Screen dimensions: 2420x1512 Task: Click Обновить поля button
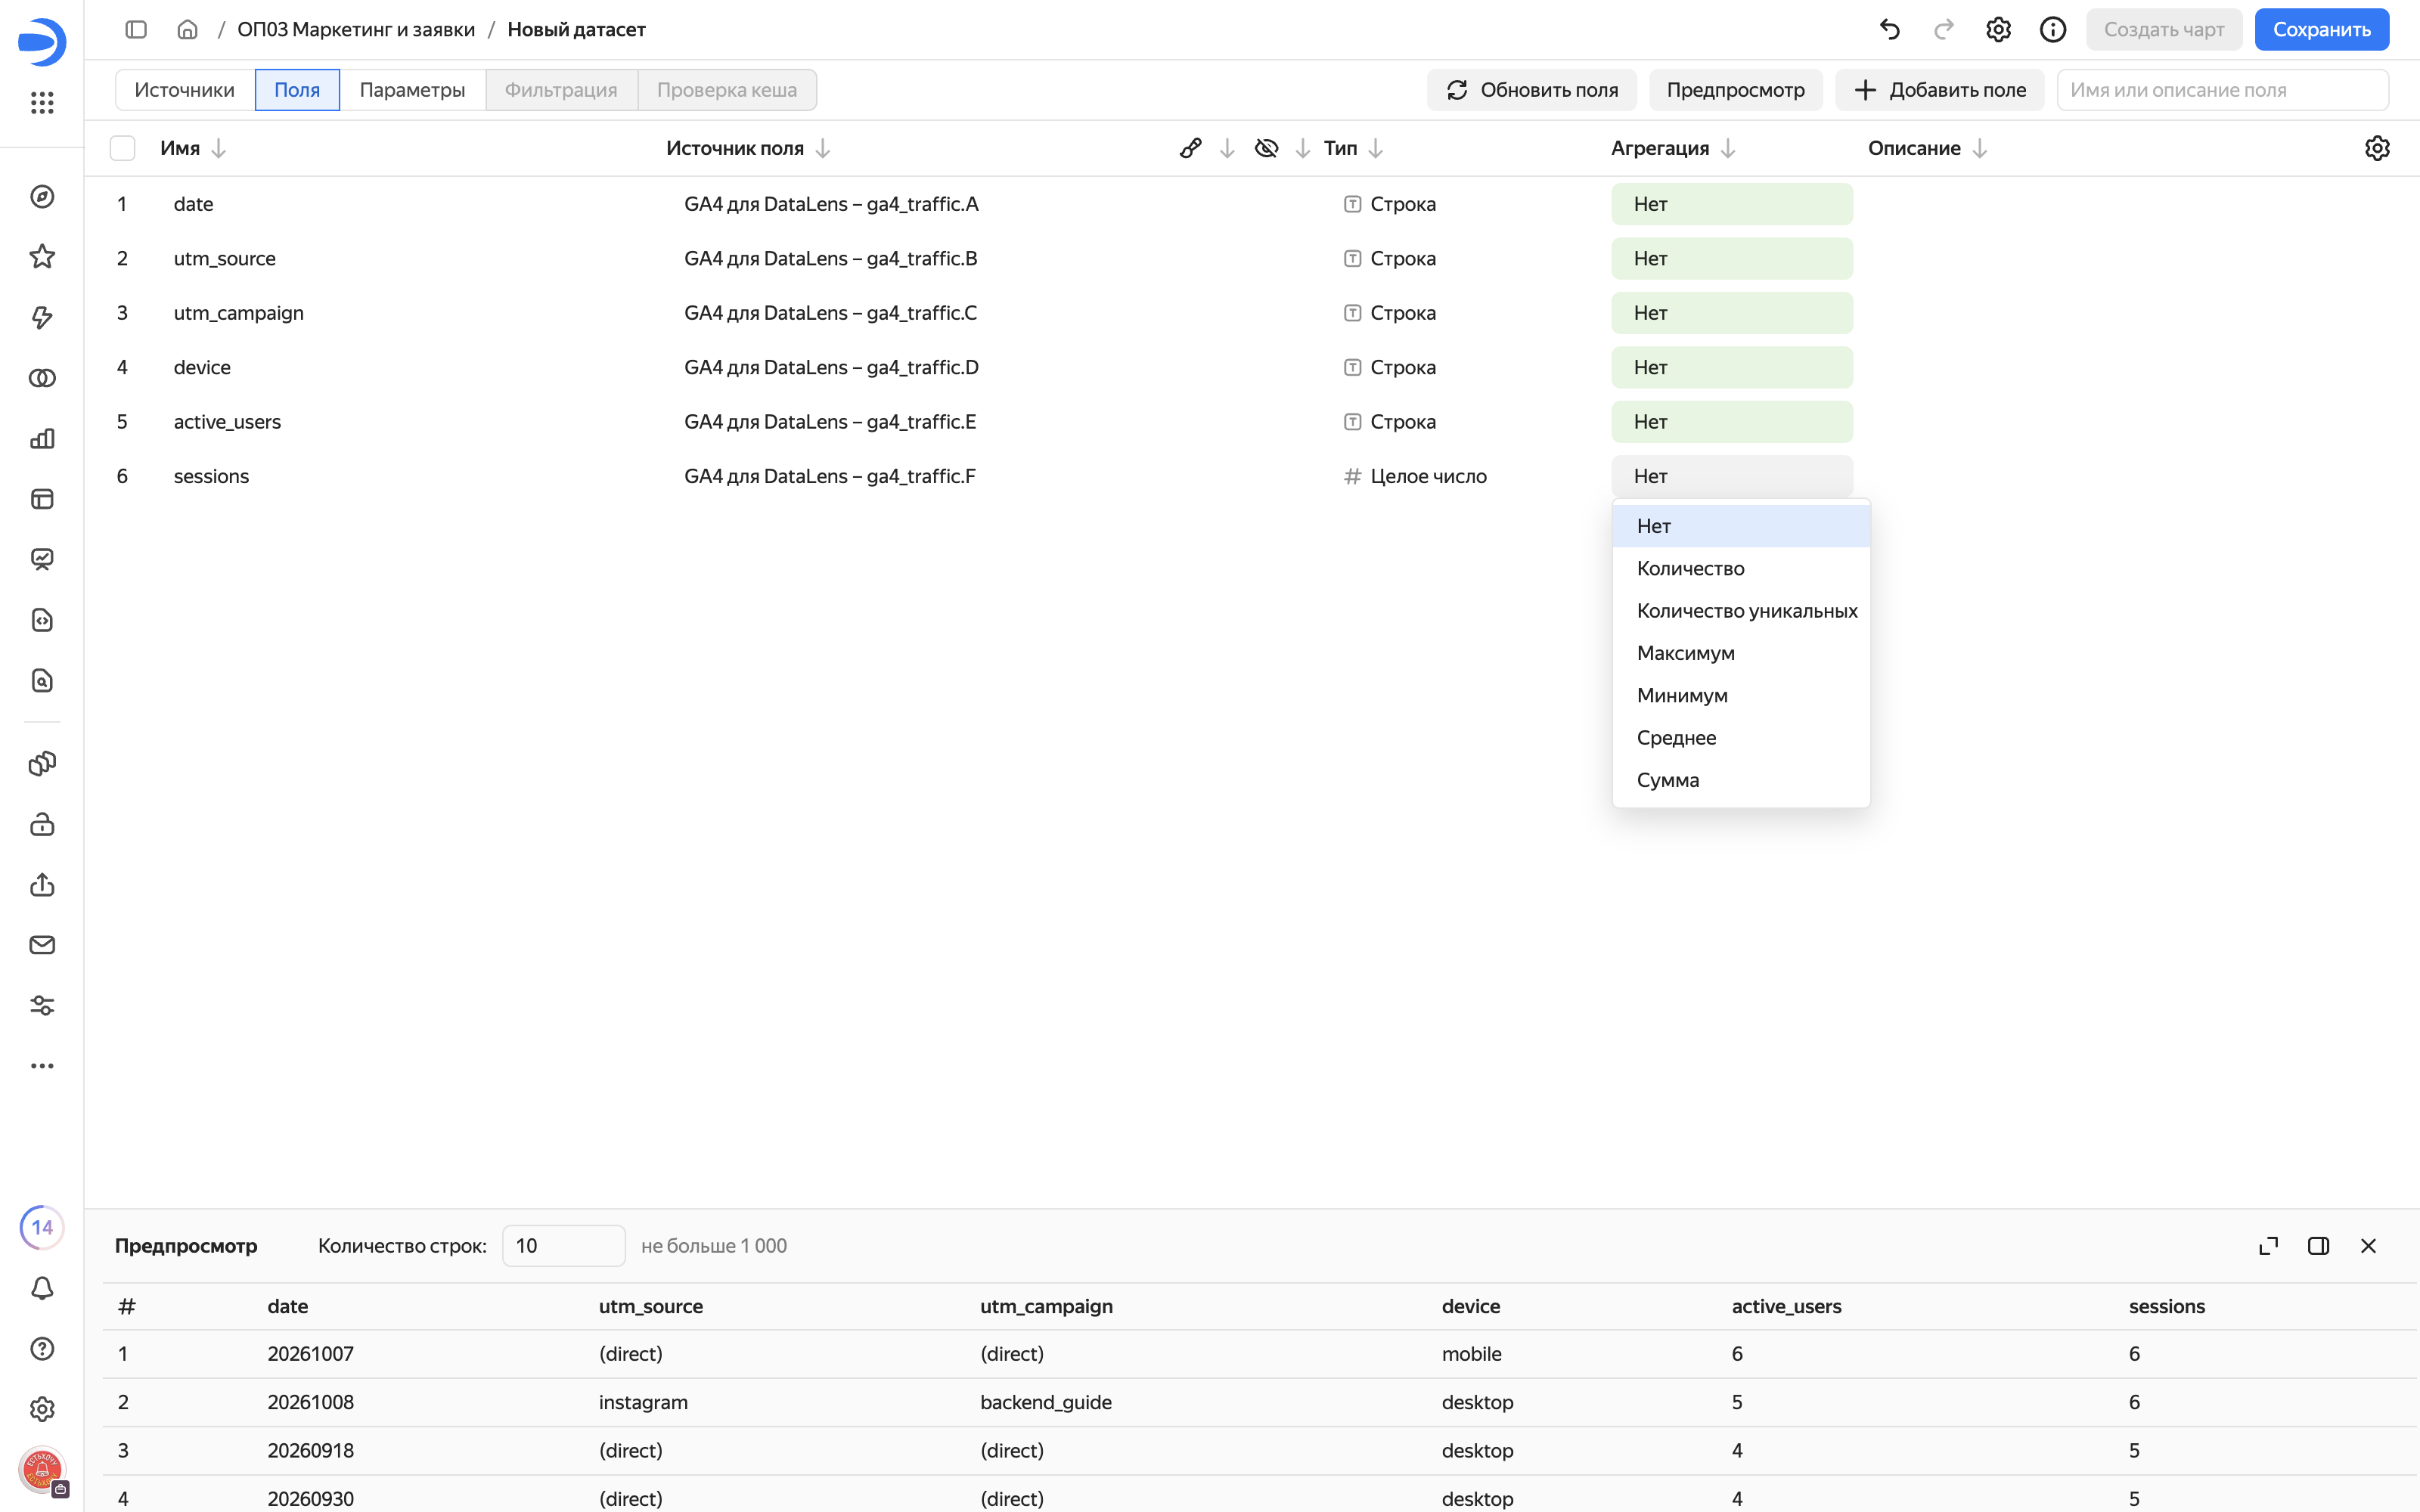point(1531,90)
